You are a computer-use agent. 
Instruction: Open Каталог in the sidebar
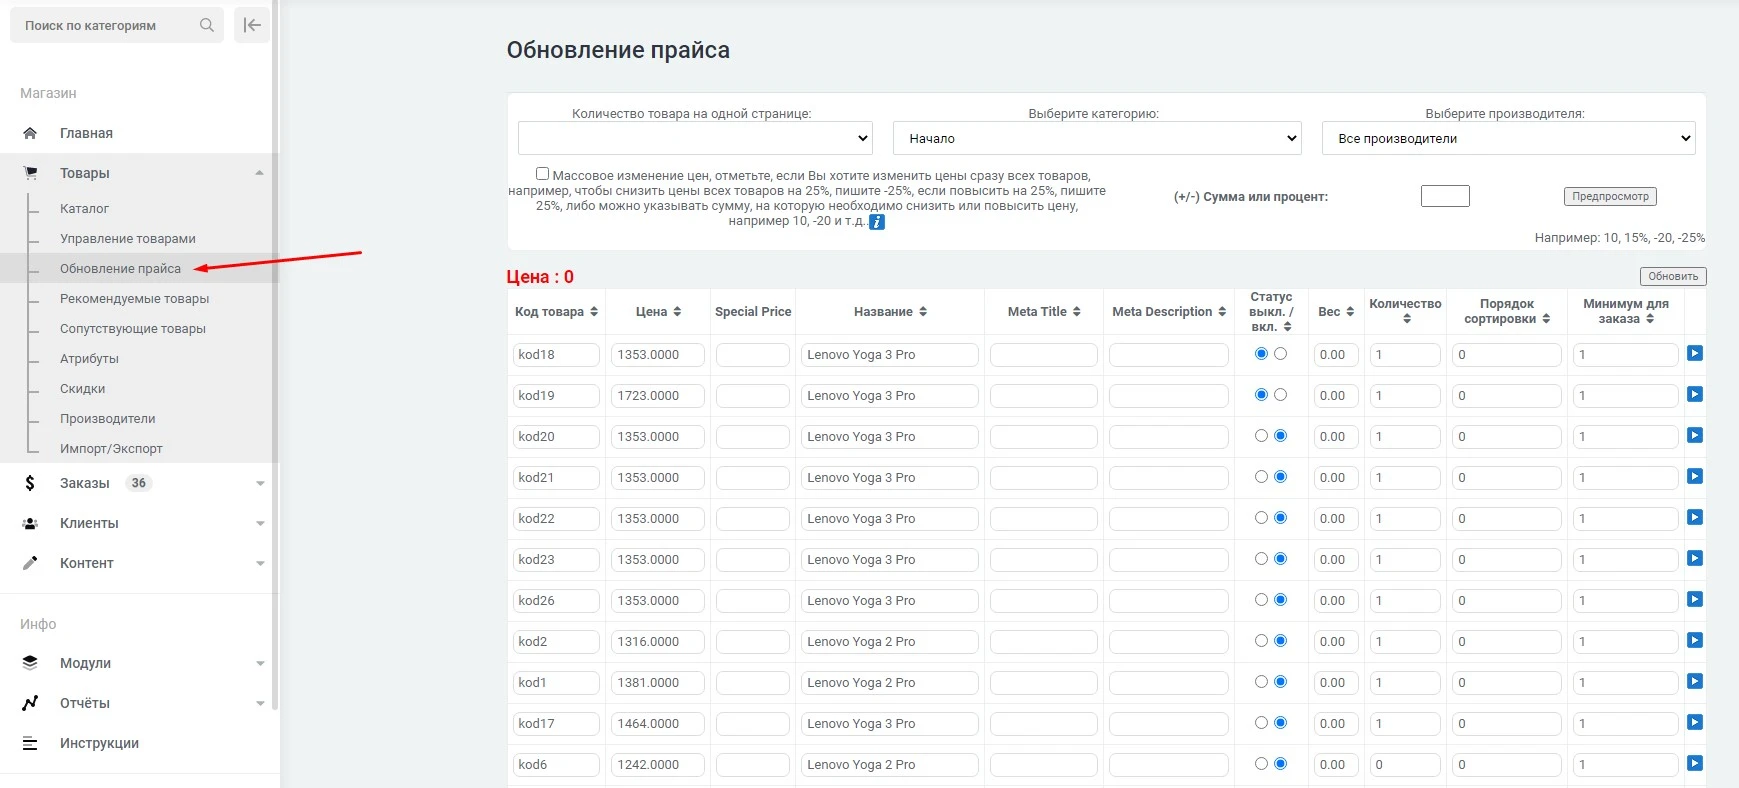pyautogui.click(x=84, y=208)
